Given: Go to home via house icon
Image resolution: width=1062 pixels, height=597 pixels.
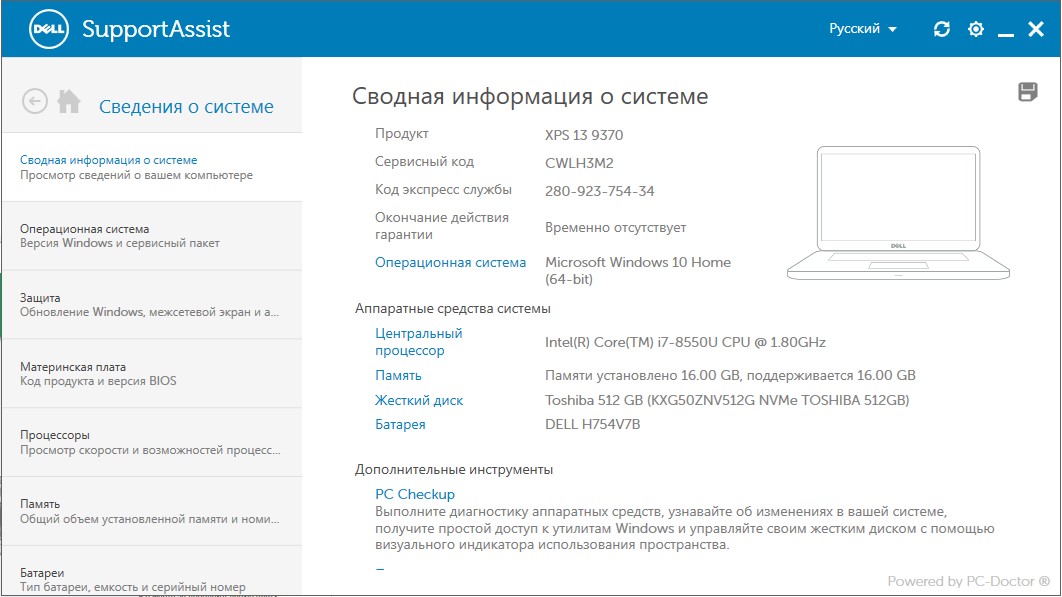Looking at the screenshot, I should coord(68,102).
